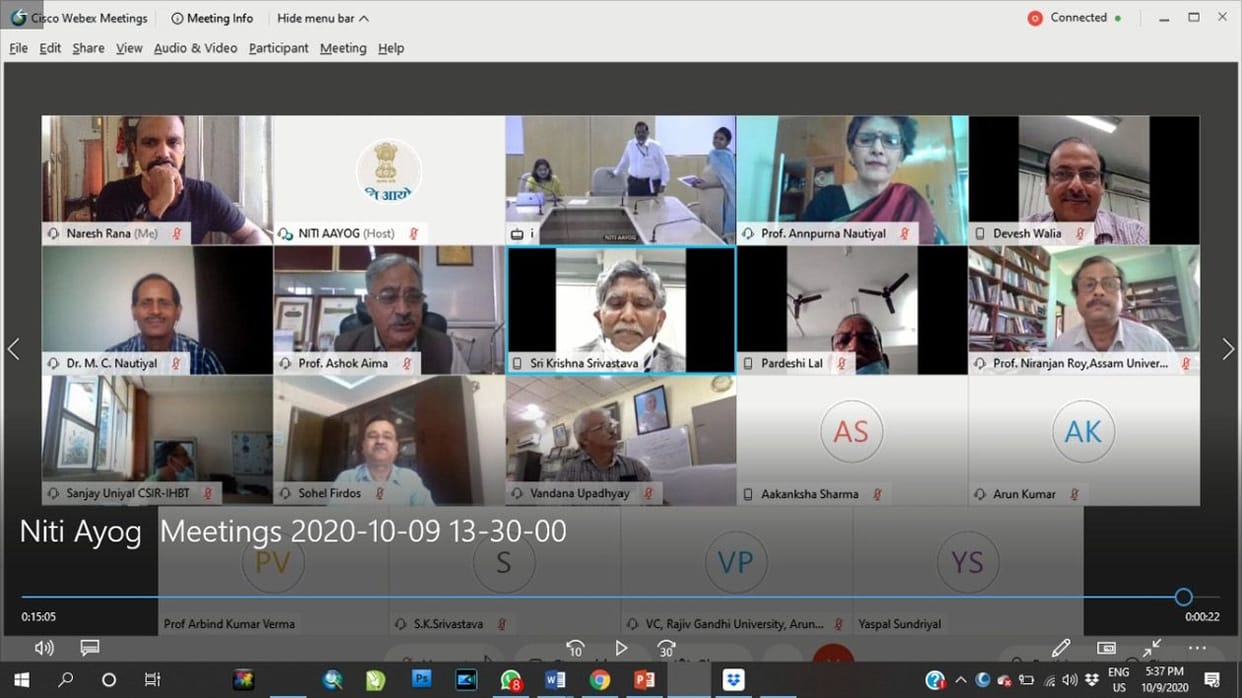Click the muted mic icon beside Prof. Ashok Aima
This screenshot has height=698, width=1242.
(x=407, y=363)
